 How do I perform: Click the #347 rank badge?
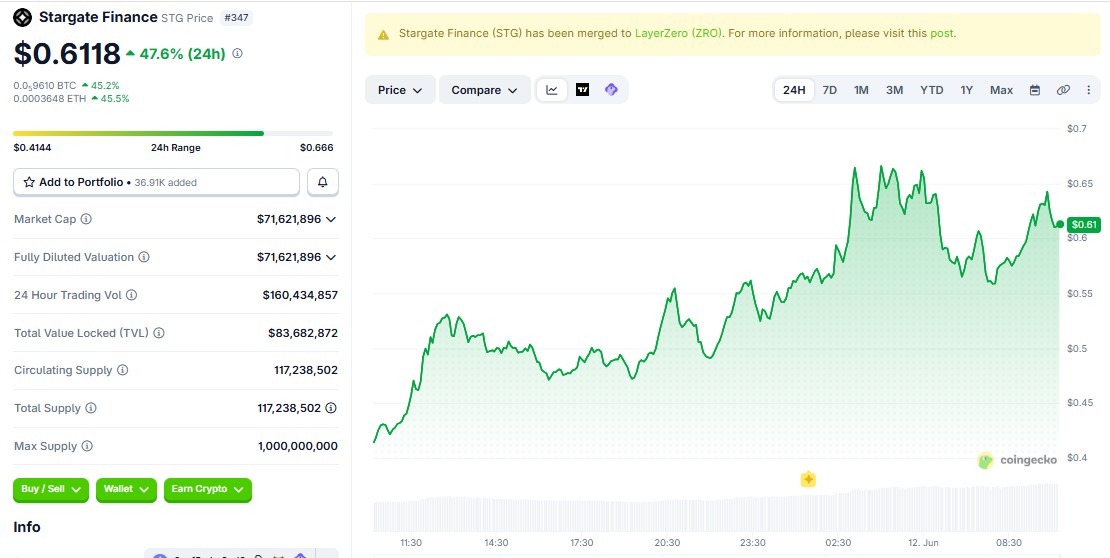236,18
